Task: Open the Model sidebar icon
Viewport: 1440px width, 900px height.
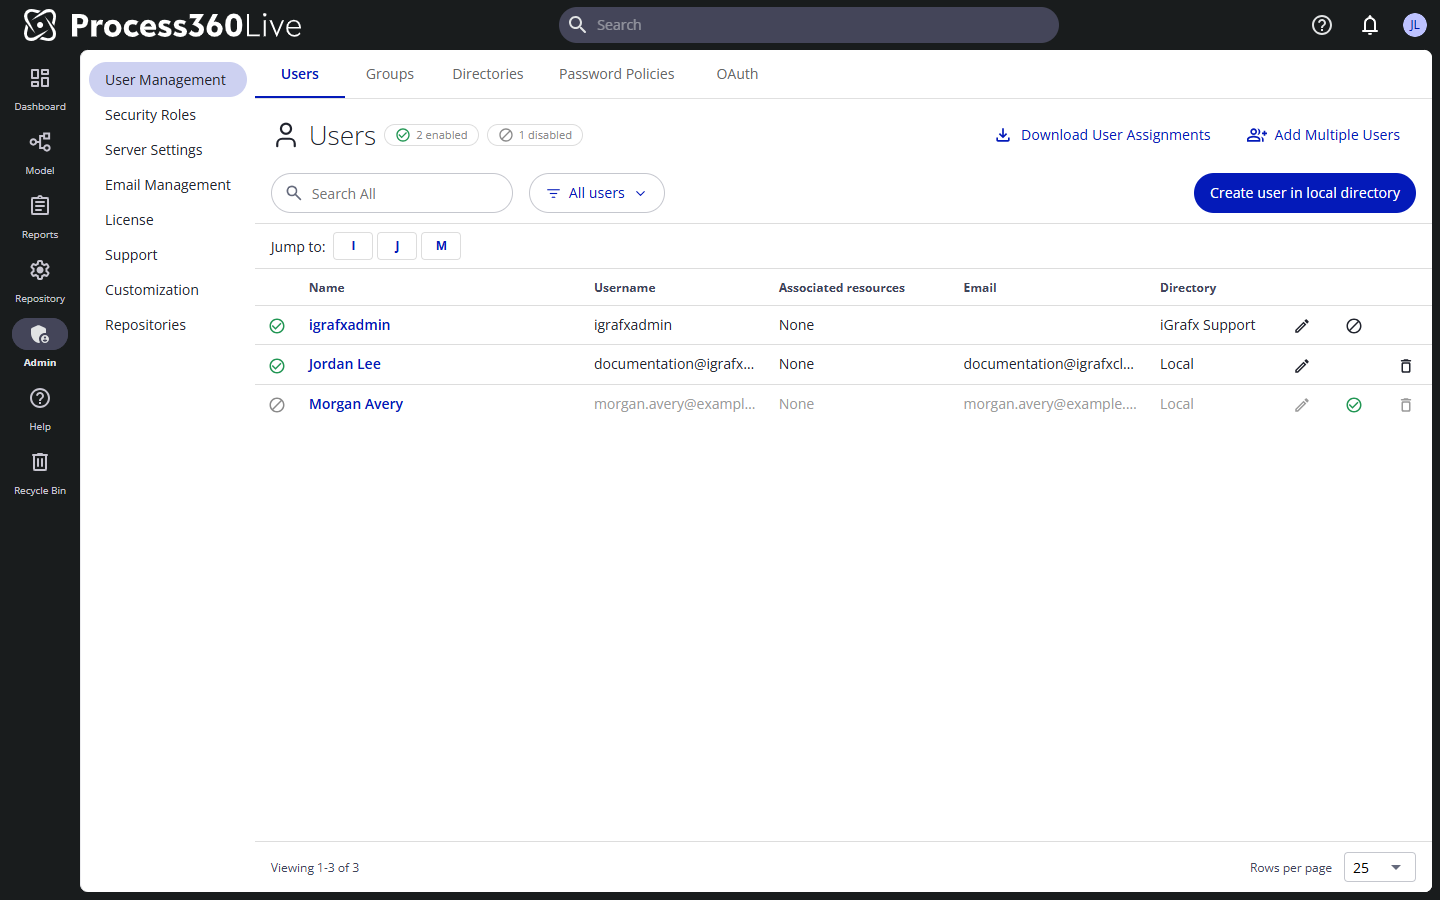Action: click(x=40, y=152)
